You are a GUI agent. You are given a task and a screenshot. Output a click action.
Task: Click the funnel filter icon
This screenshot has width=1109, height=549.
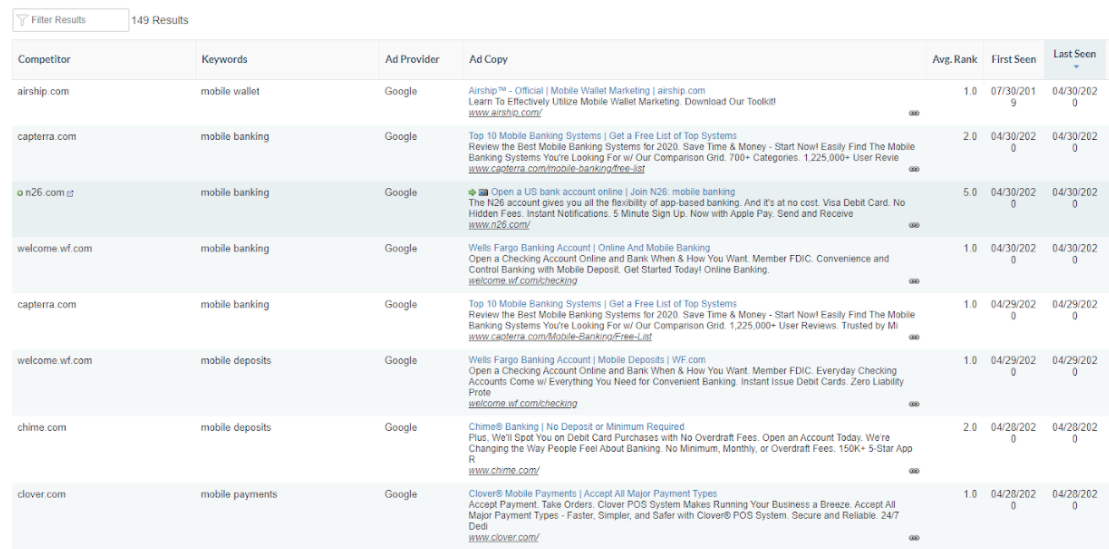point(22,20)
